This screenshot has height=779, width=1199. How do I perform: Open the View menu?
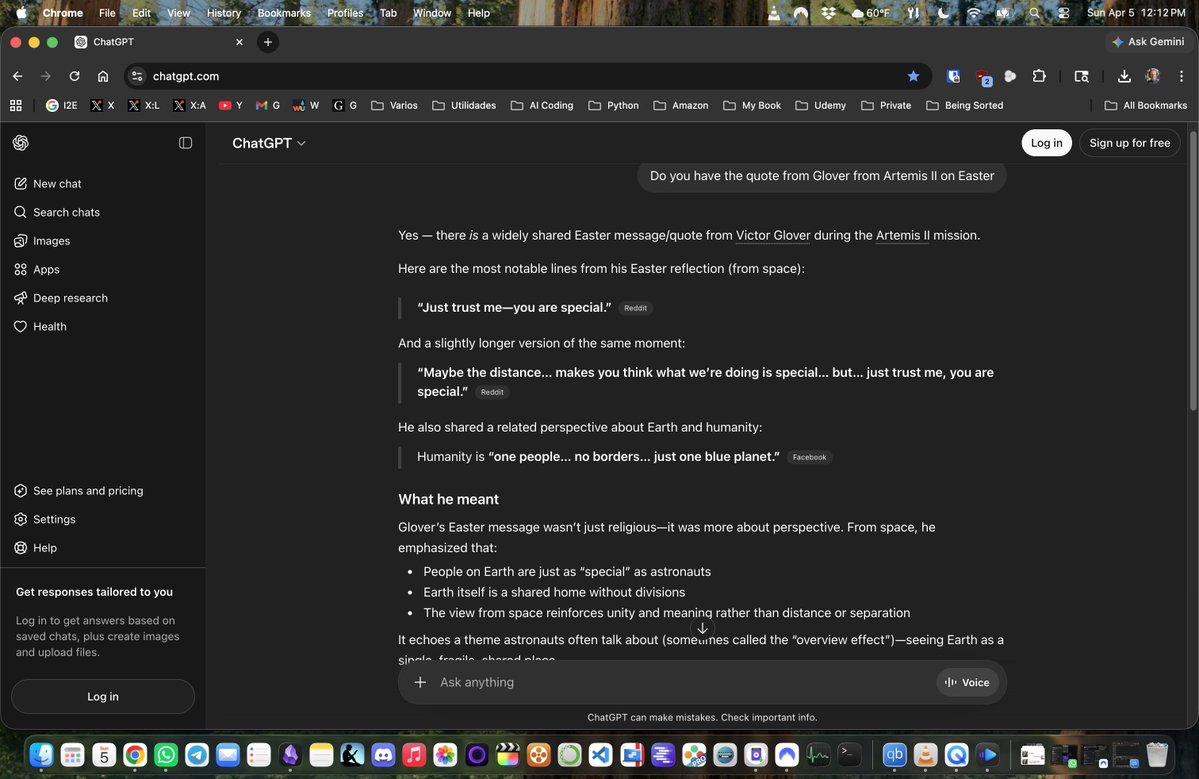click(x=178, y=13)
